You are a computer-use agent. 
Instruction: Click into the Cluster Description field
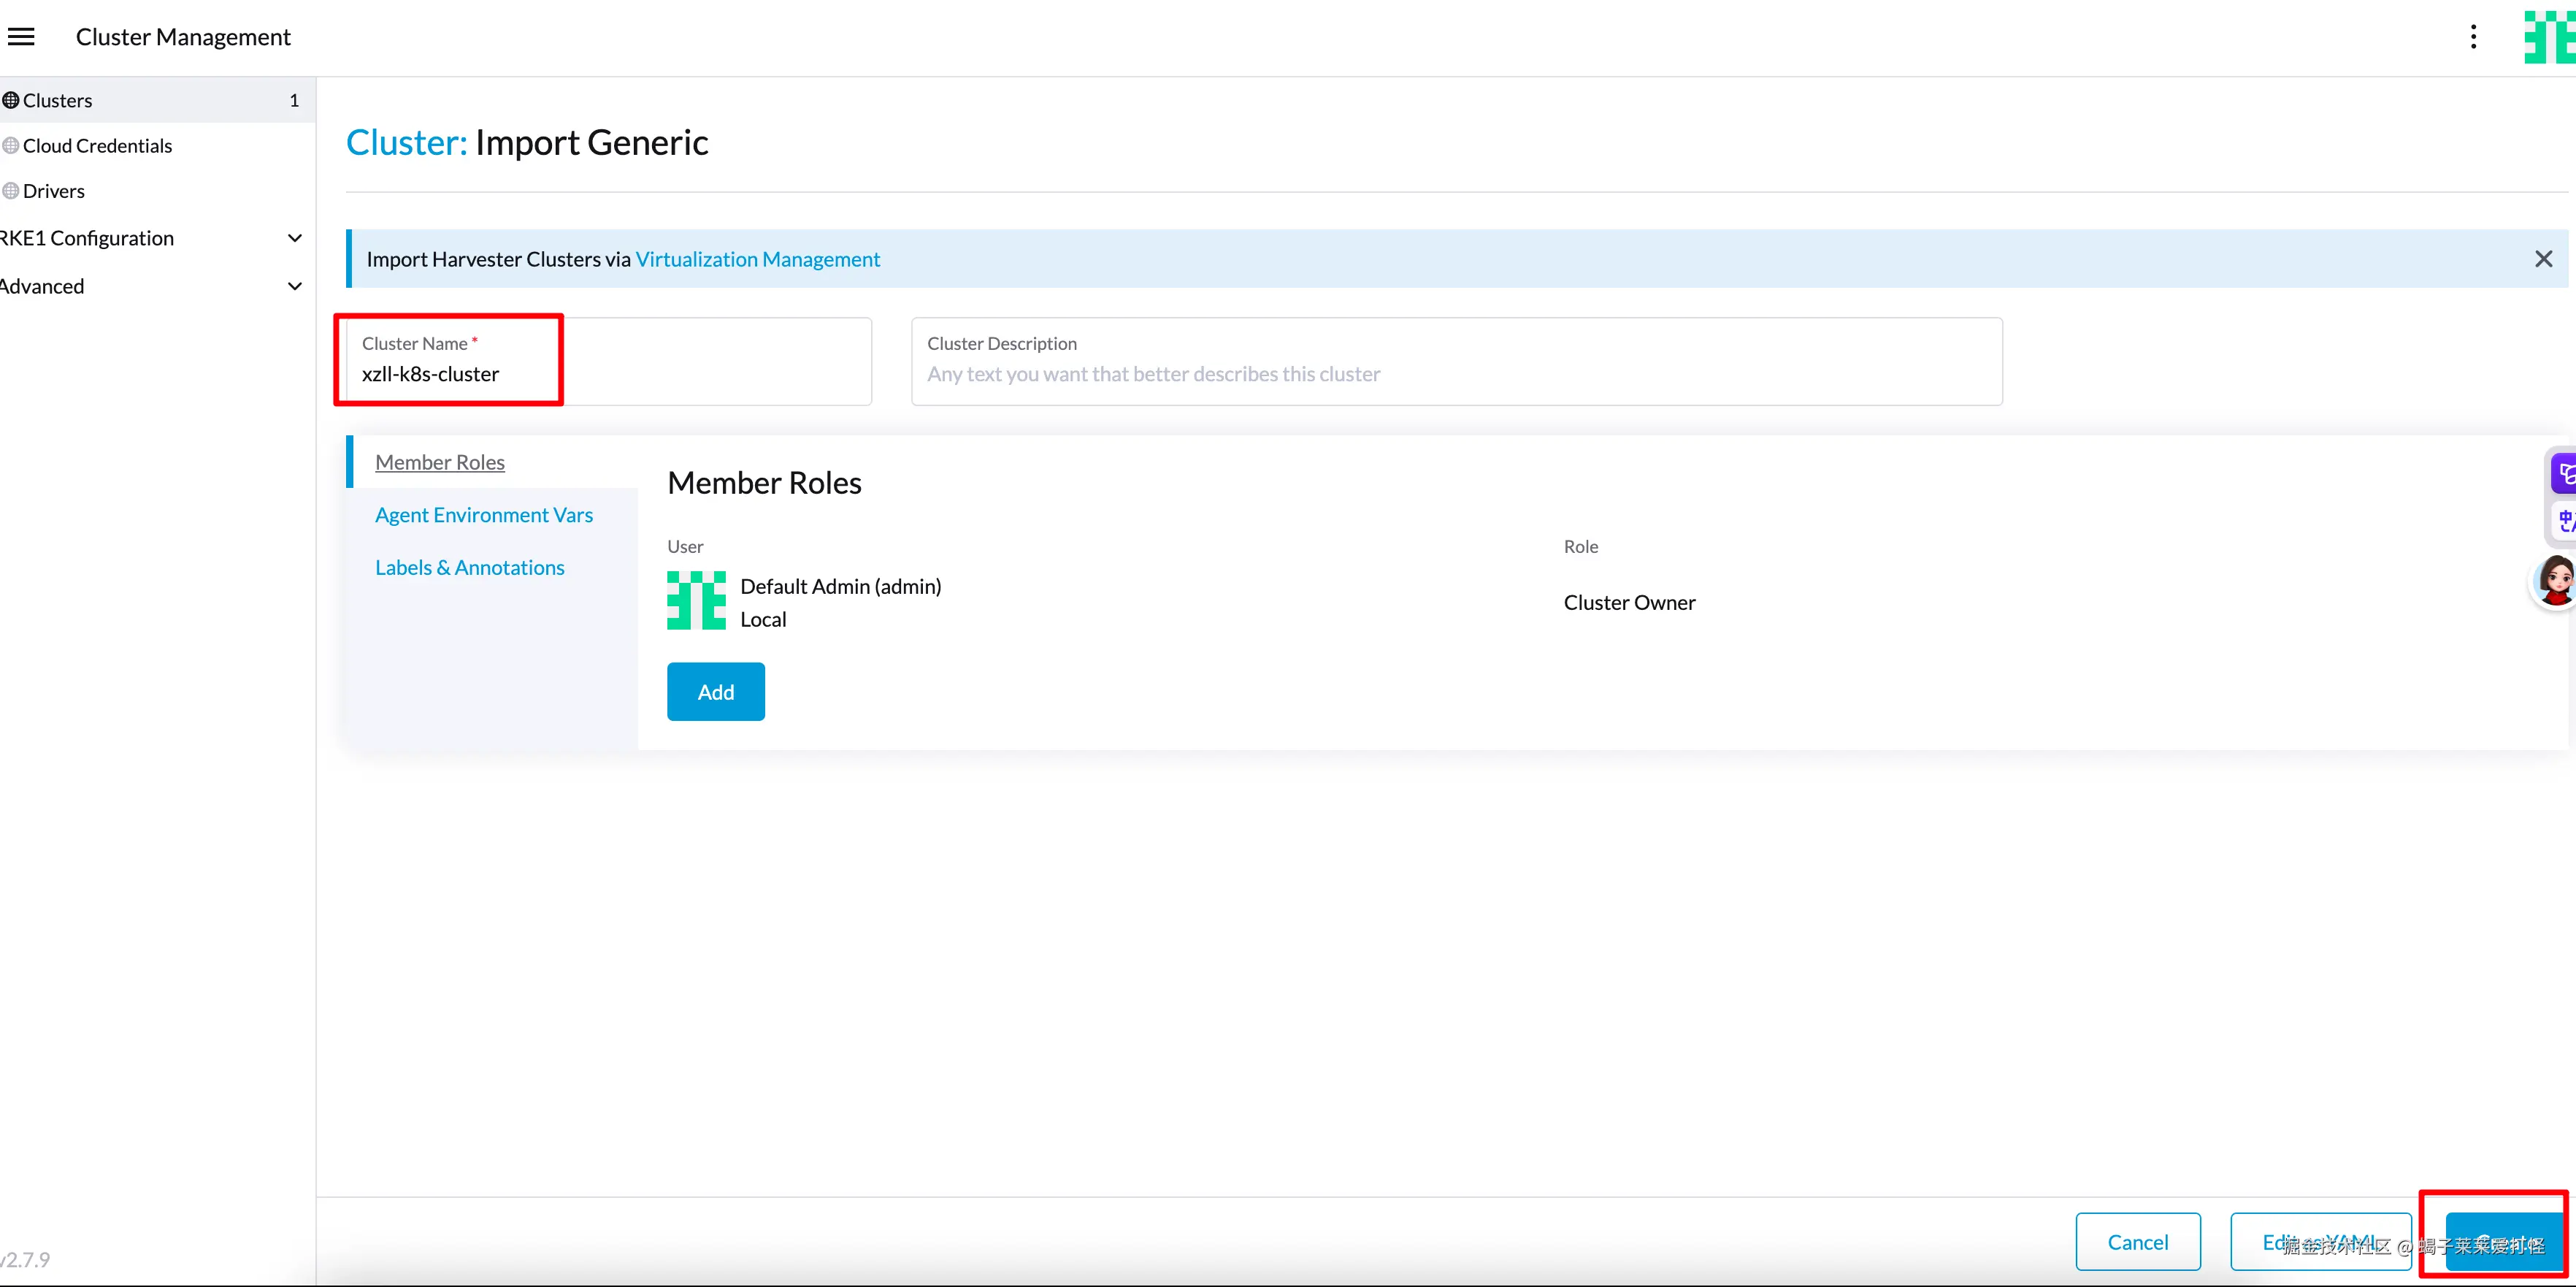click(1455, 373)
